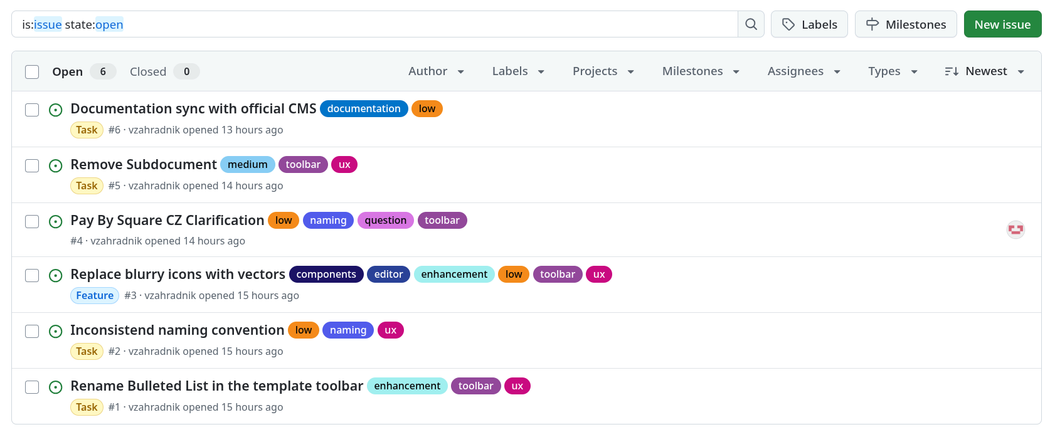
Task: Open the Labels filter dropdown in header
Action: click(518, 71)
